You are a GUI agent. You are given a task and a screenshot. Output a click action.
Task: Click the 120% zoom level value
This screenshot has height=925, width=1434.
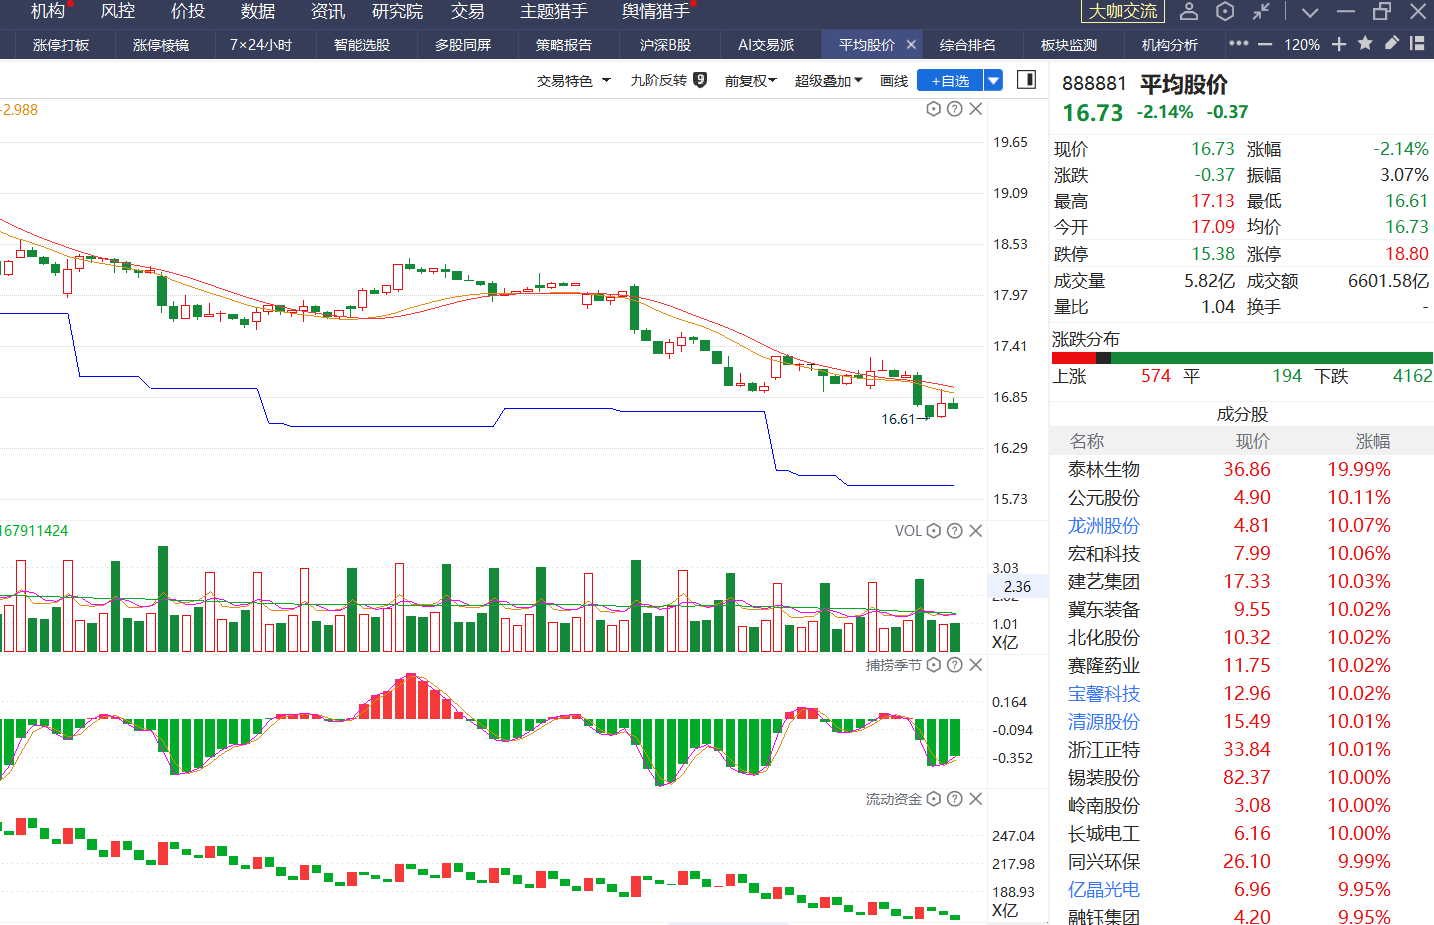coord(1302,44)
